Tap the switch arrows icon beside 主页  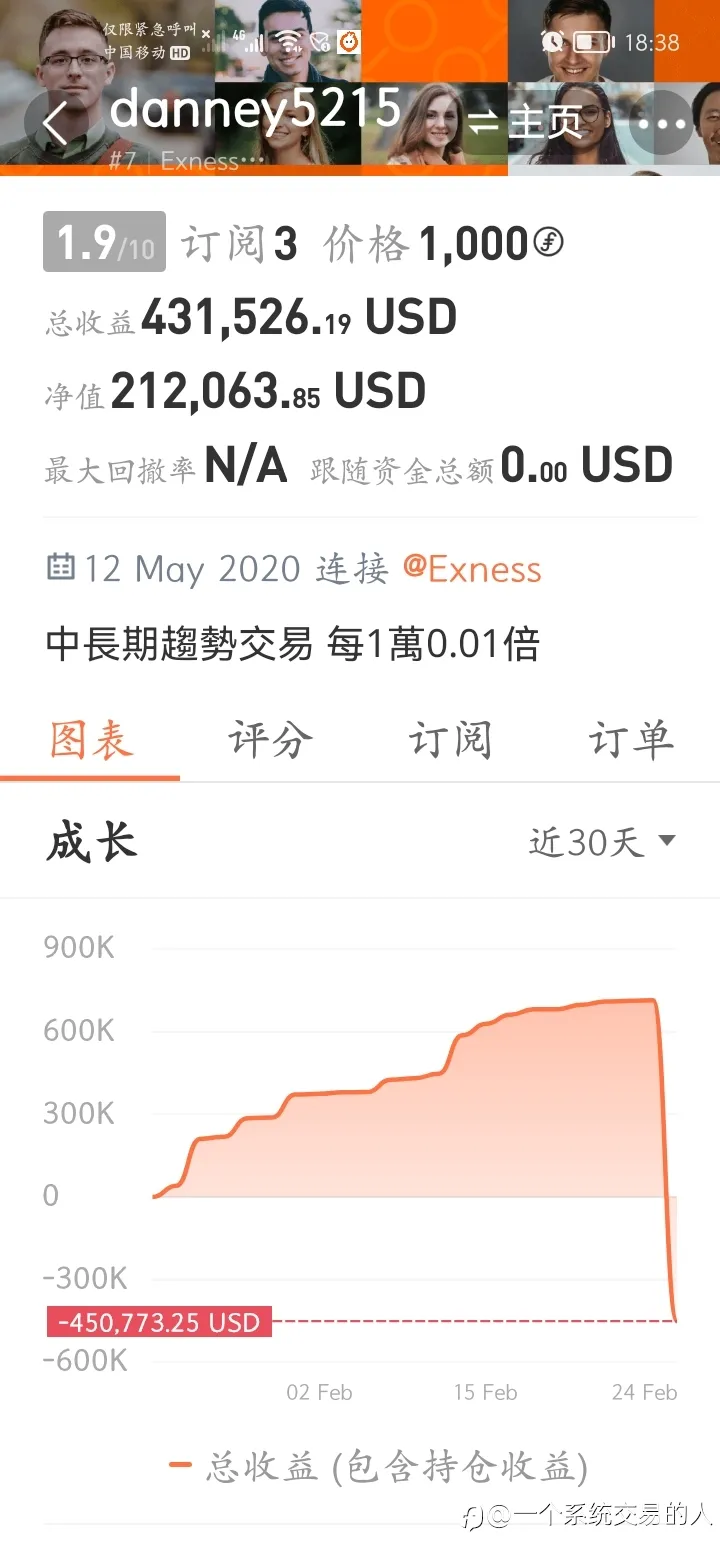tap(484, 122)
